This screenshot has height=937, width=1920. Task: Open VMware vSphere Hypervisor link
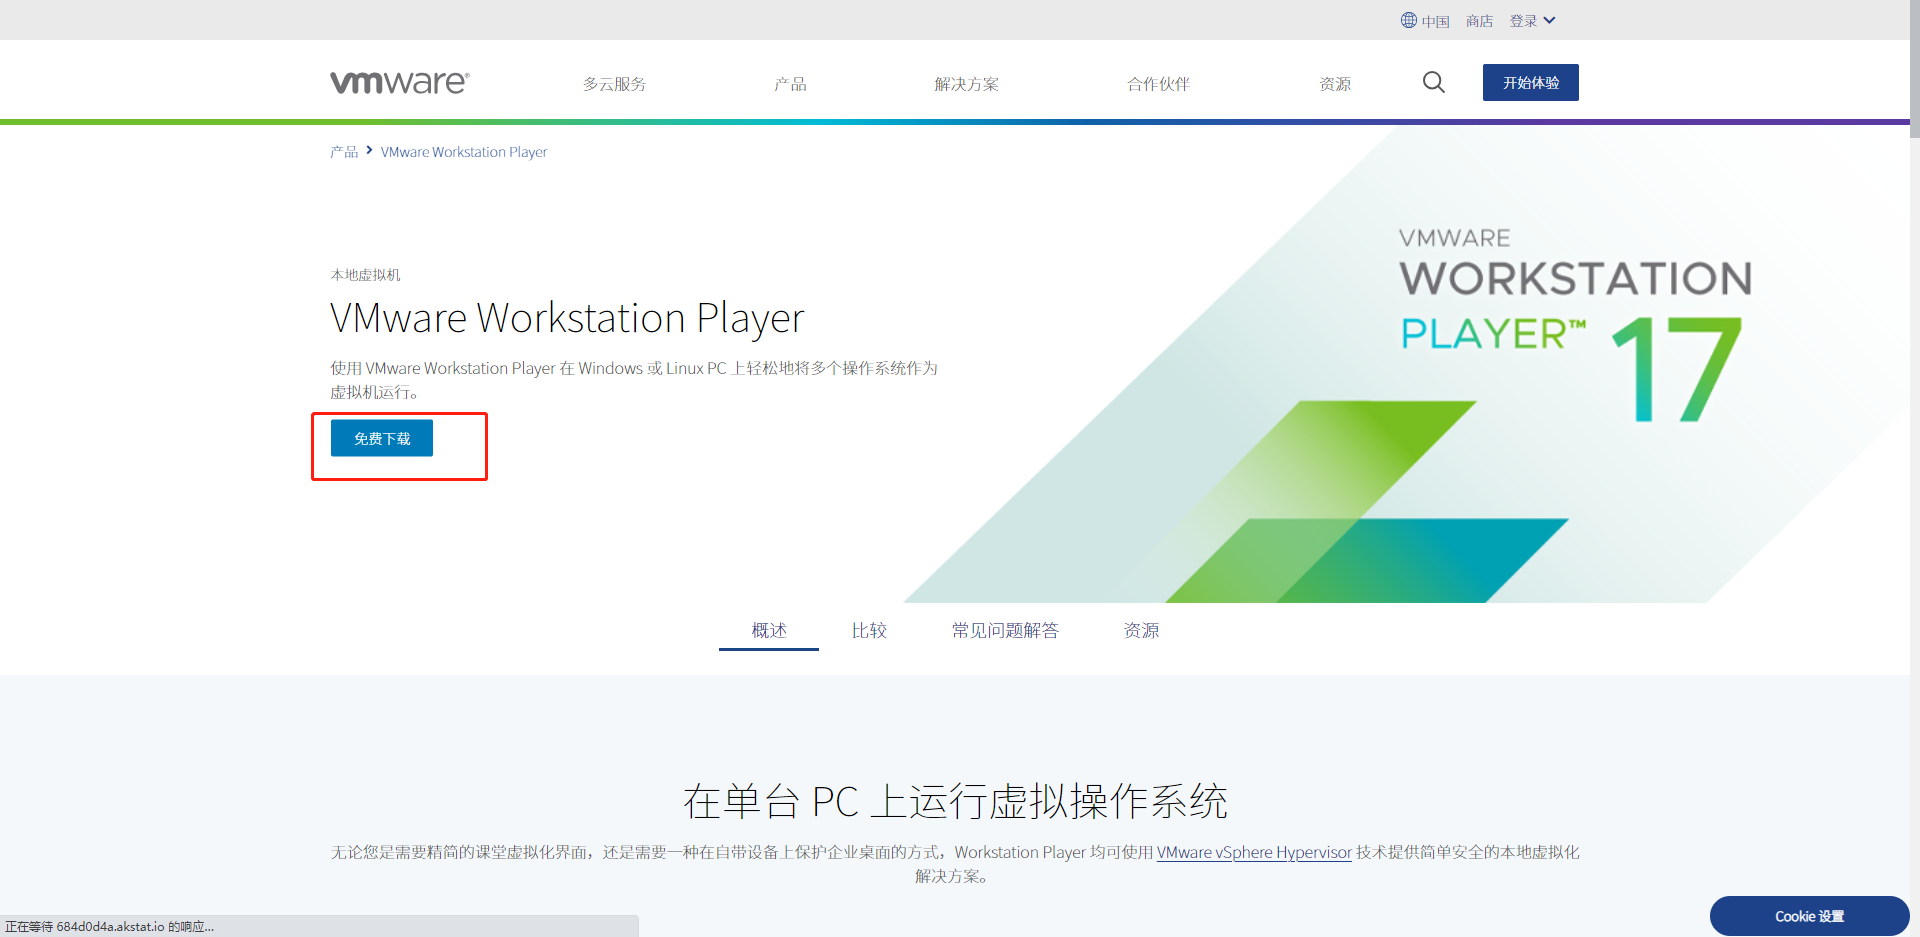(x=1254, y=852)
